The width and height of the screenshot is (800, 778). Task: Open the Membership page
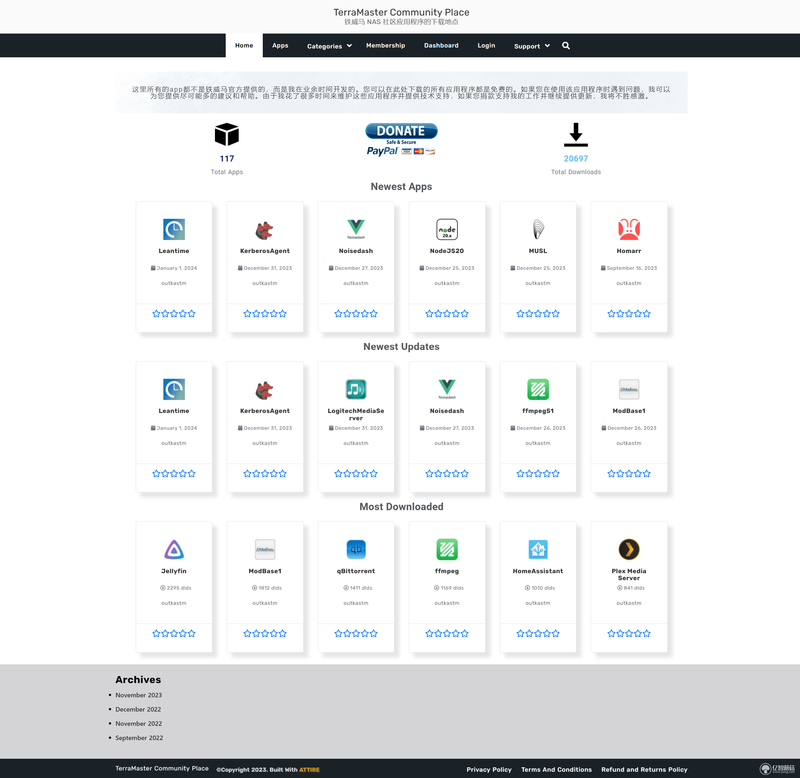[385, 45]
